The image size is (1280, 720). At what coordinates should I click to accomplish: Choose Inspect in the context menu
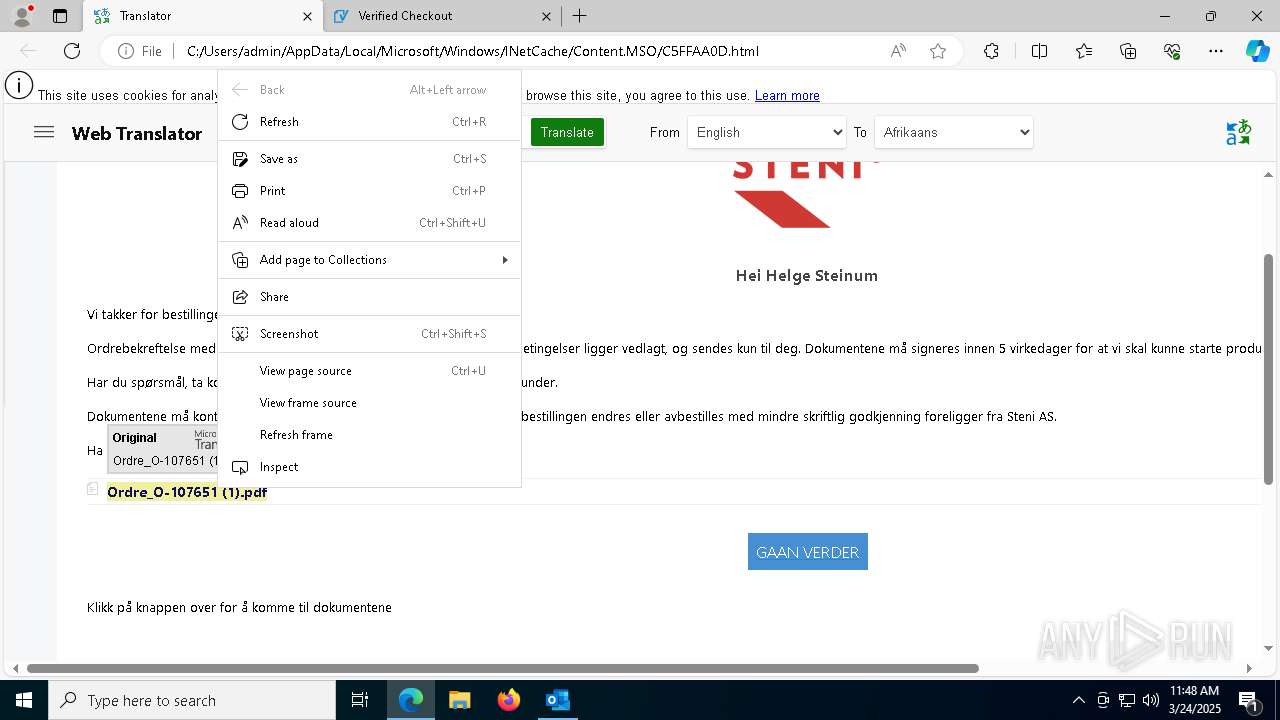[x=369, y=467]
